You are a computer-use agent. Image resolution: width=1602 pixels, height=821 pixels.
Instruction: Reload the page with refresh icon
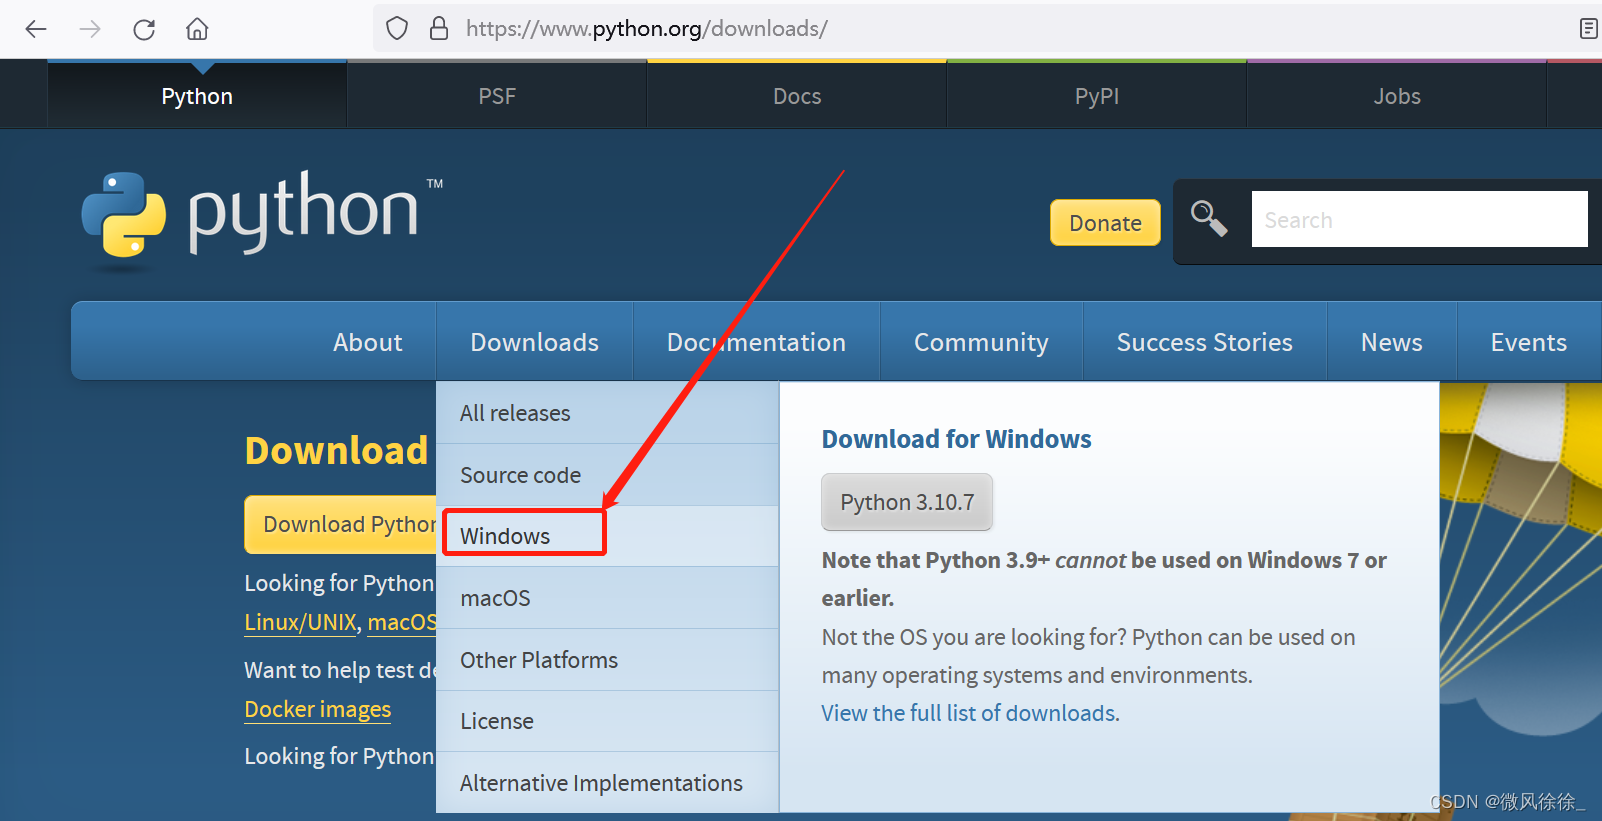[144, 29]
